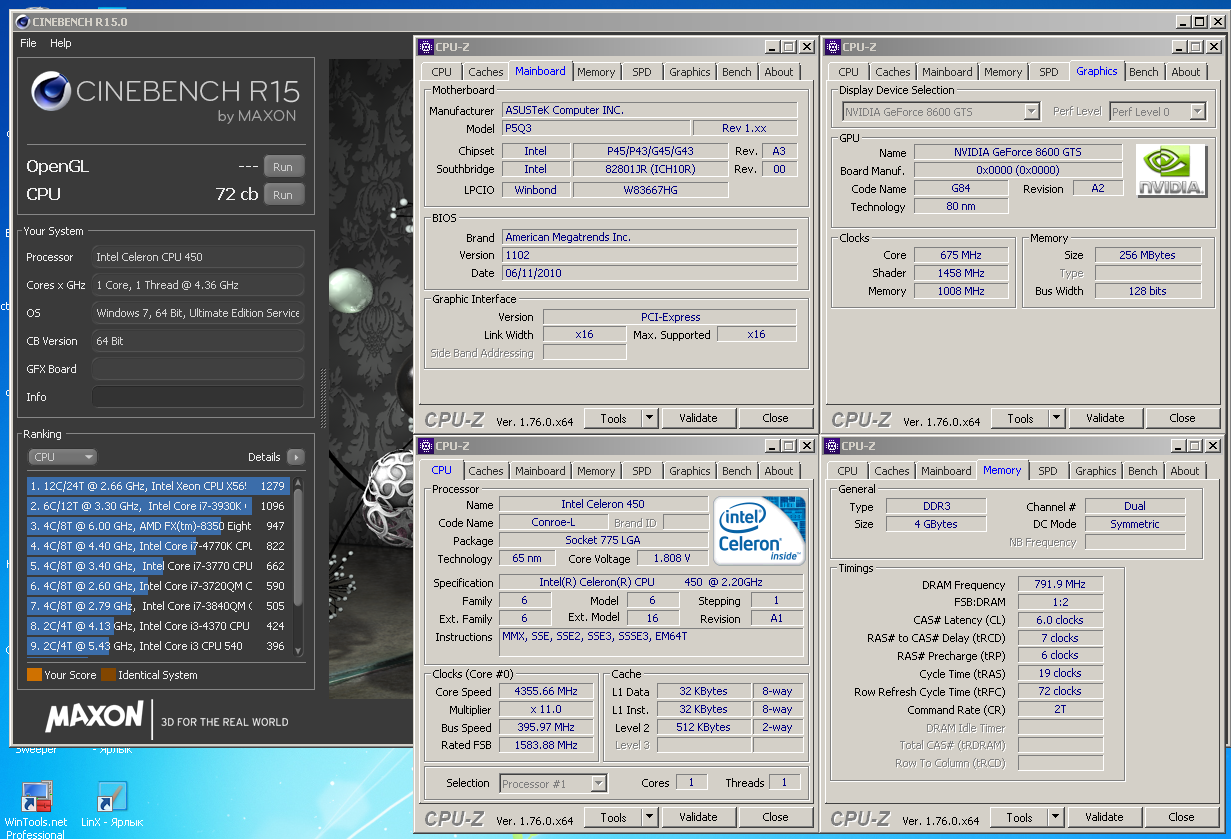Open Caches tab in Graphics CPU-Z window

point(893,72)
